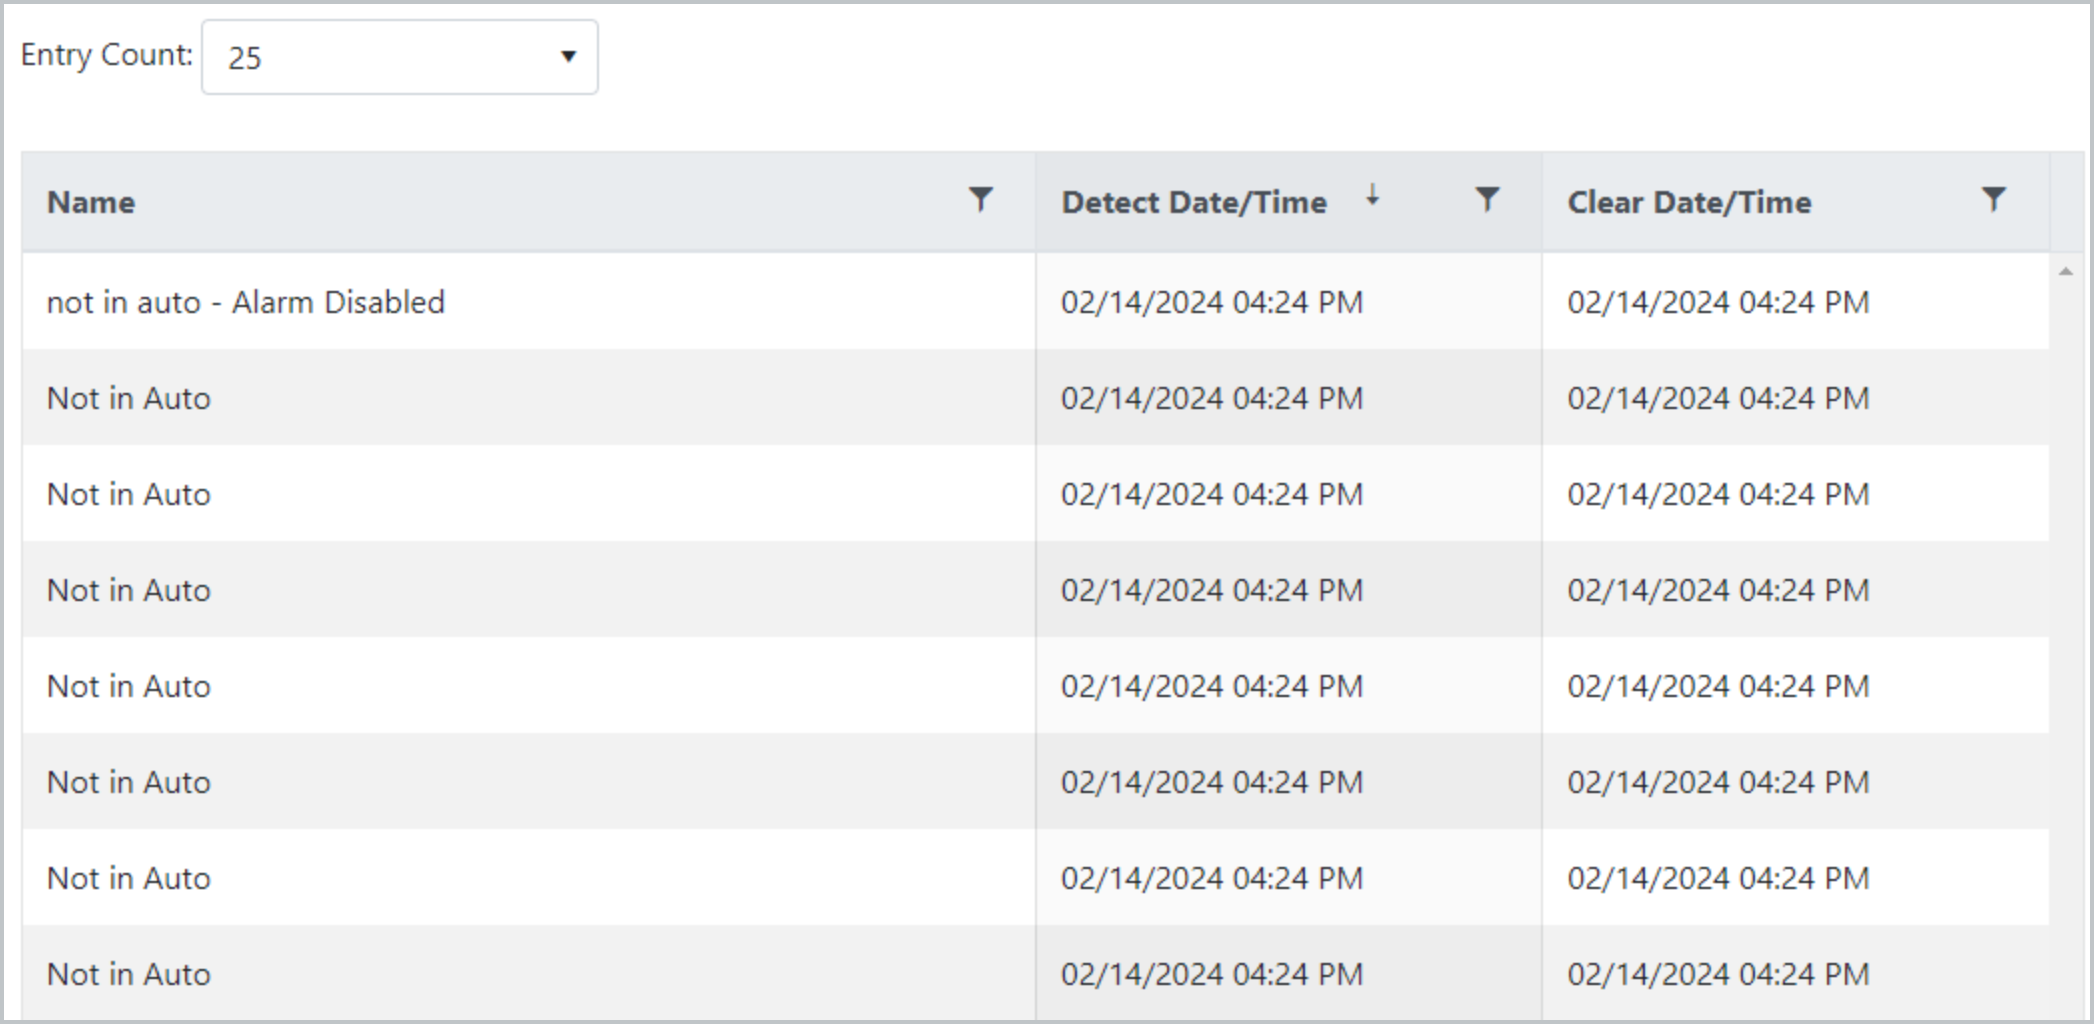2094x1024 pixels.
Task: Sort by the Clear Date/Time header label
Action: 1689,202
